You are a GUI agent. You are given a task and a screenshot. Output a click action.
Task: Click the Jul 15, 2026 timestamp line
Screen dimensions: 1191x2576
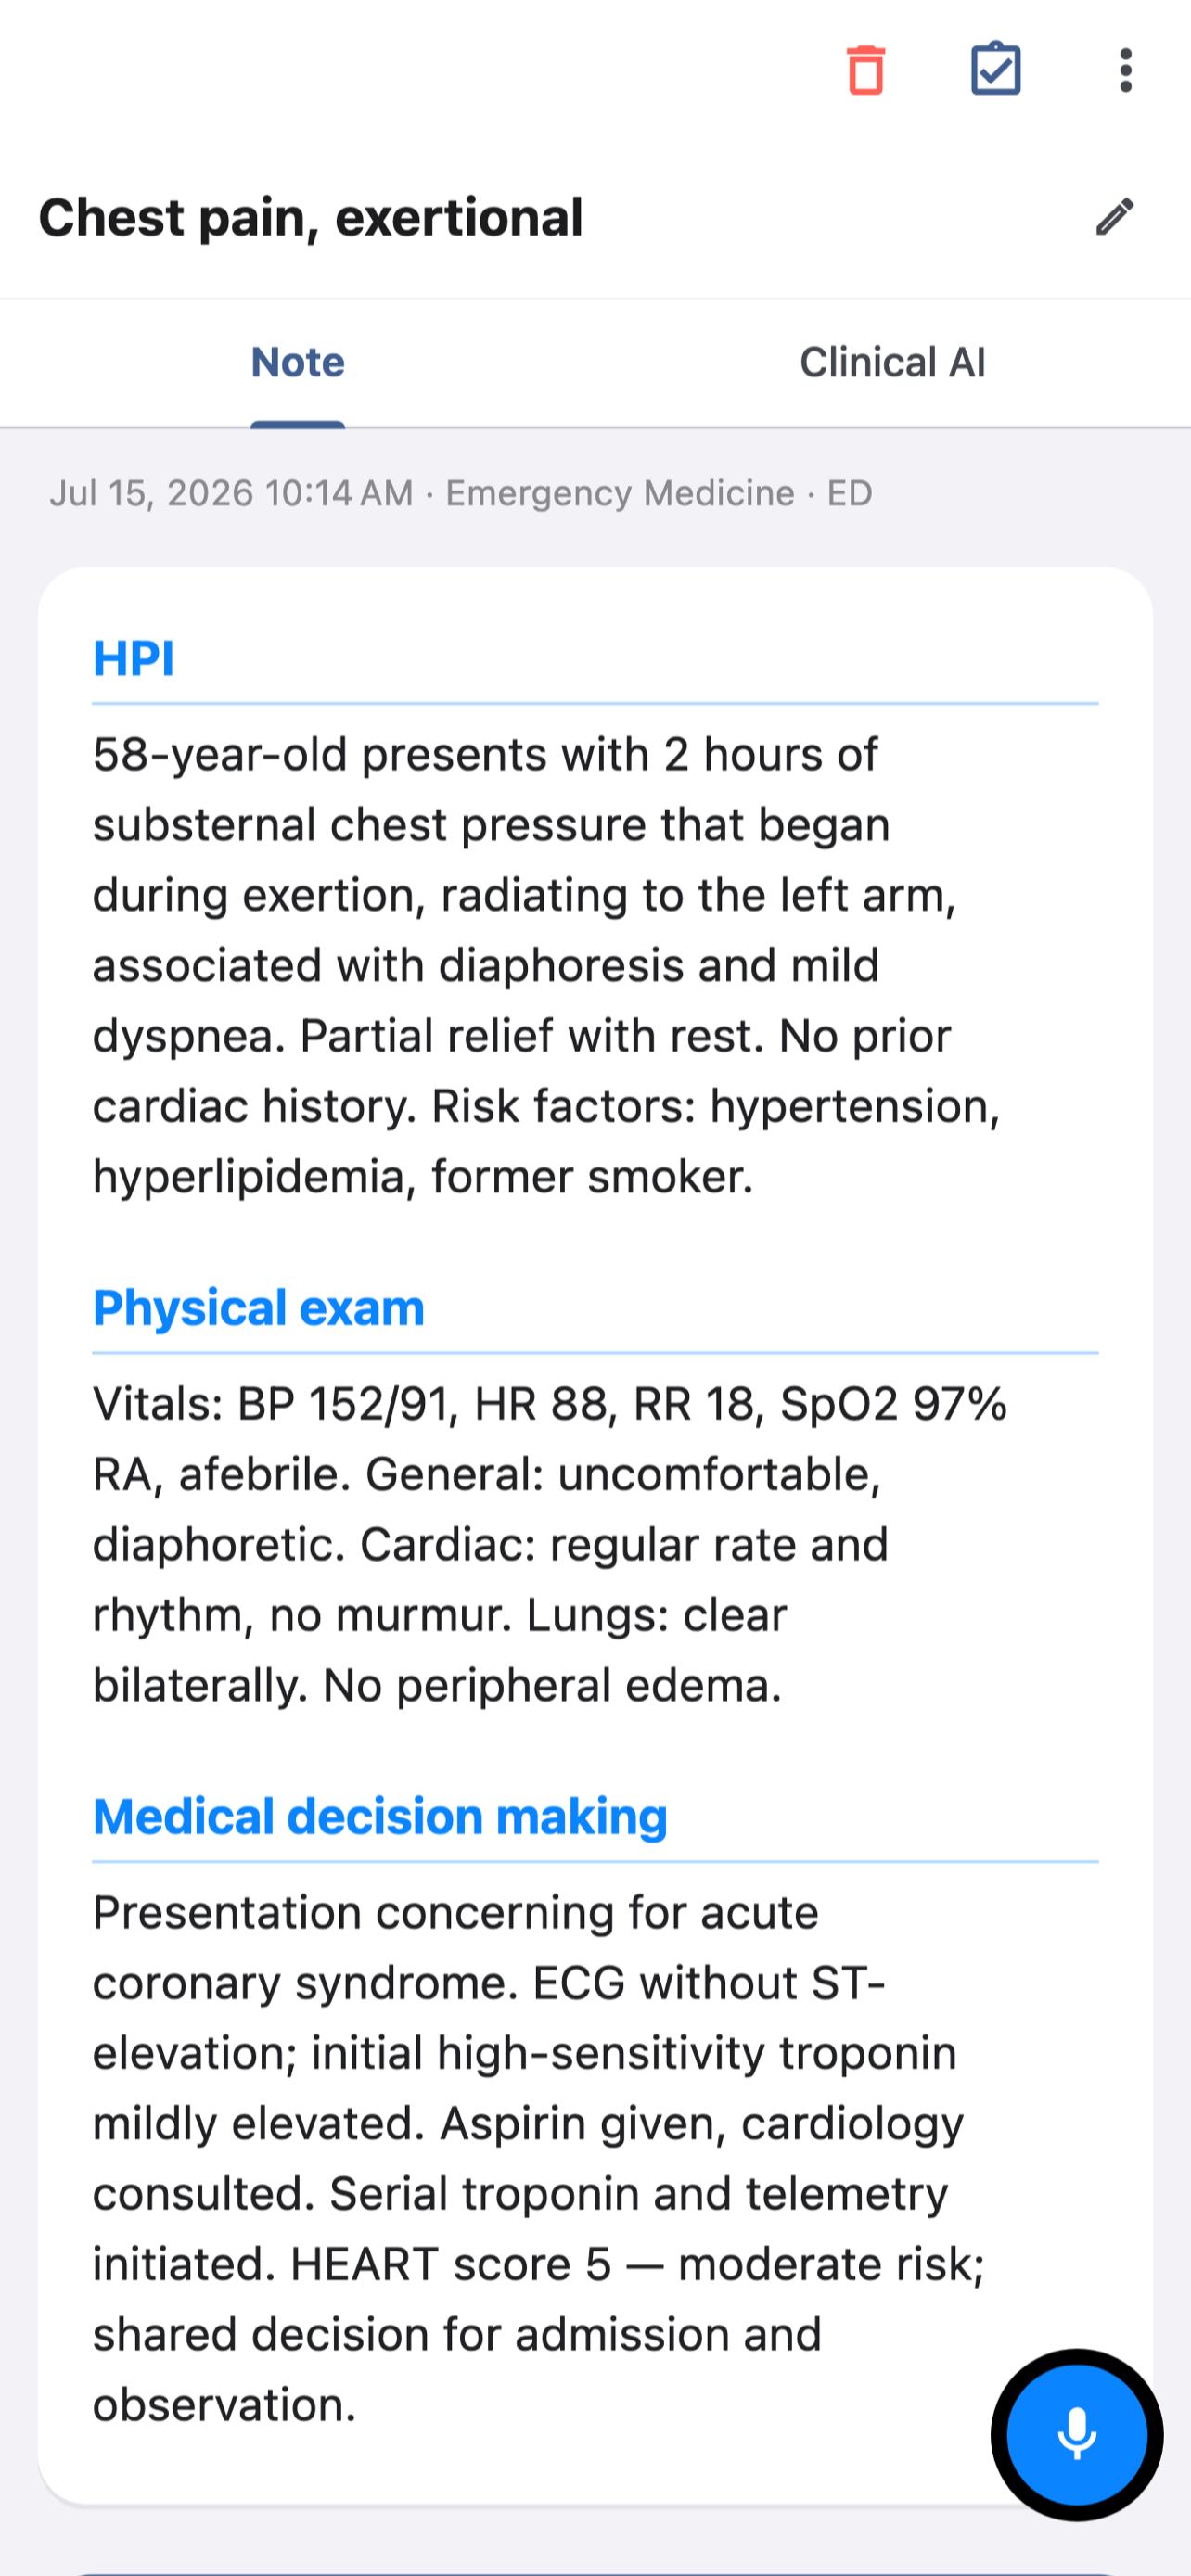click(x=461, y=493)
